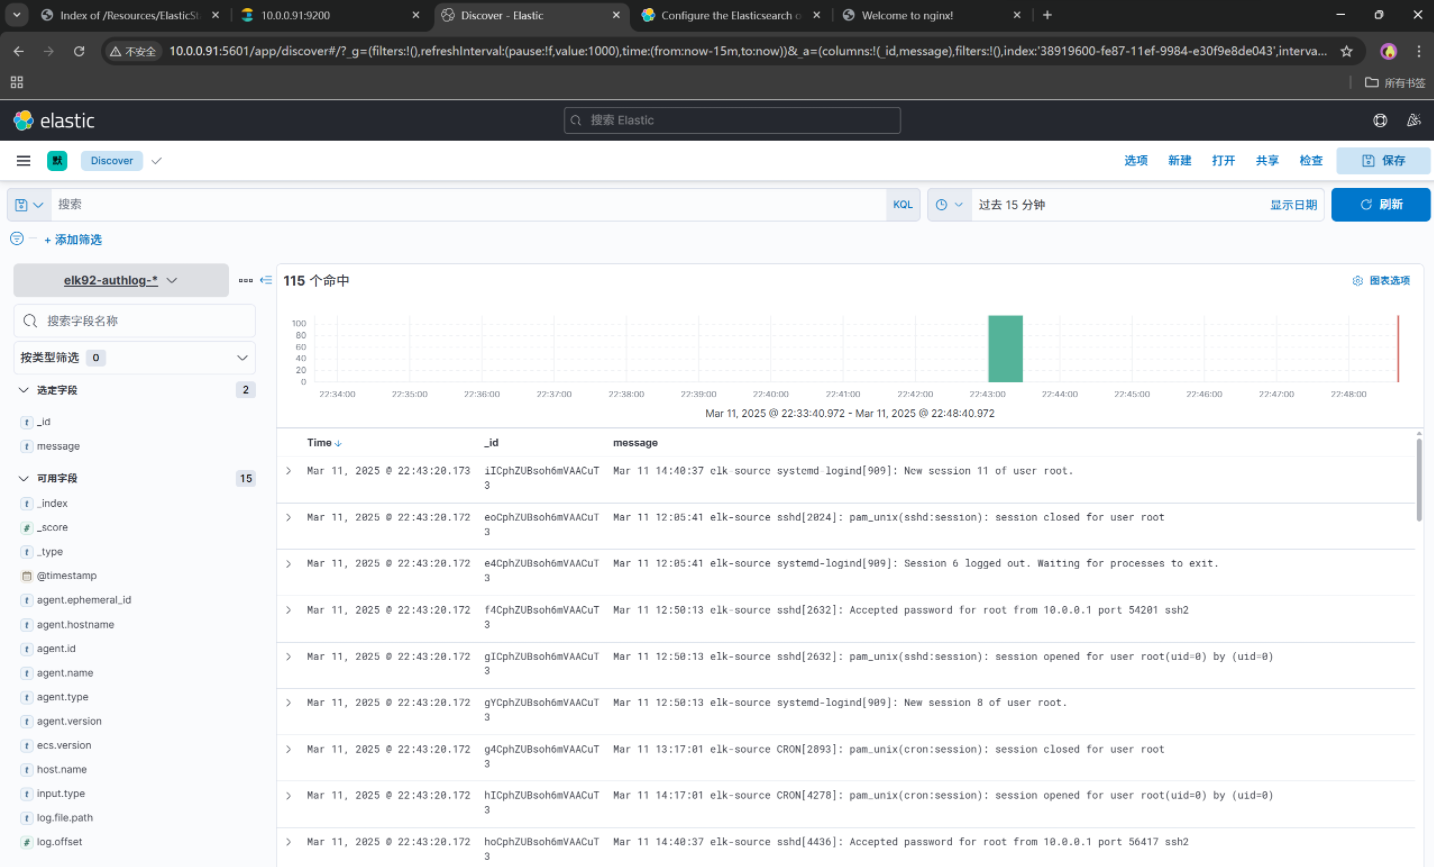Click 新建 to create new search

(1180, 161)
